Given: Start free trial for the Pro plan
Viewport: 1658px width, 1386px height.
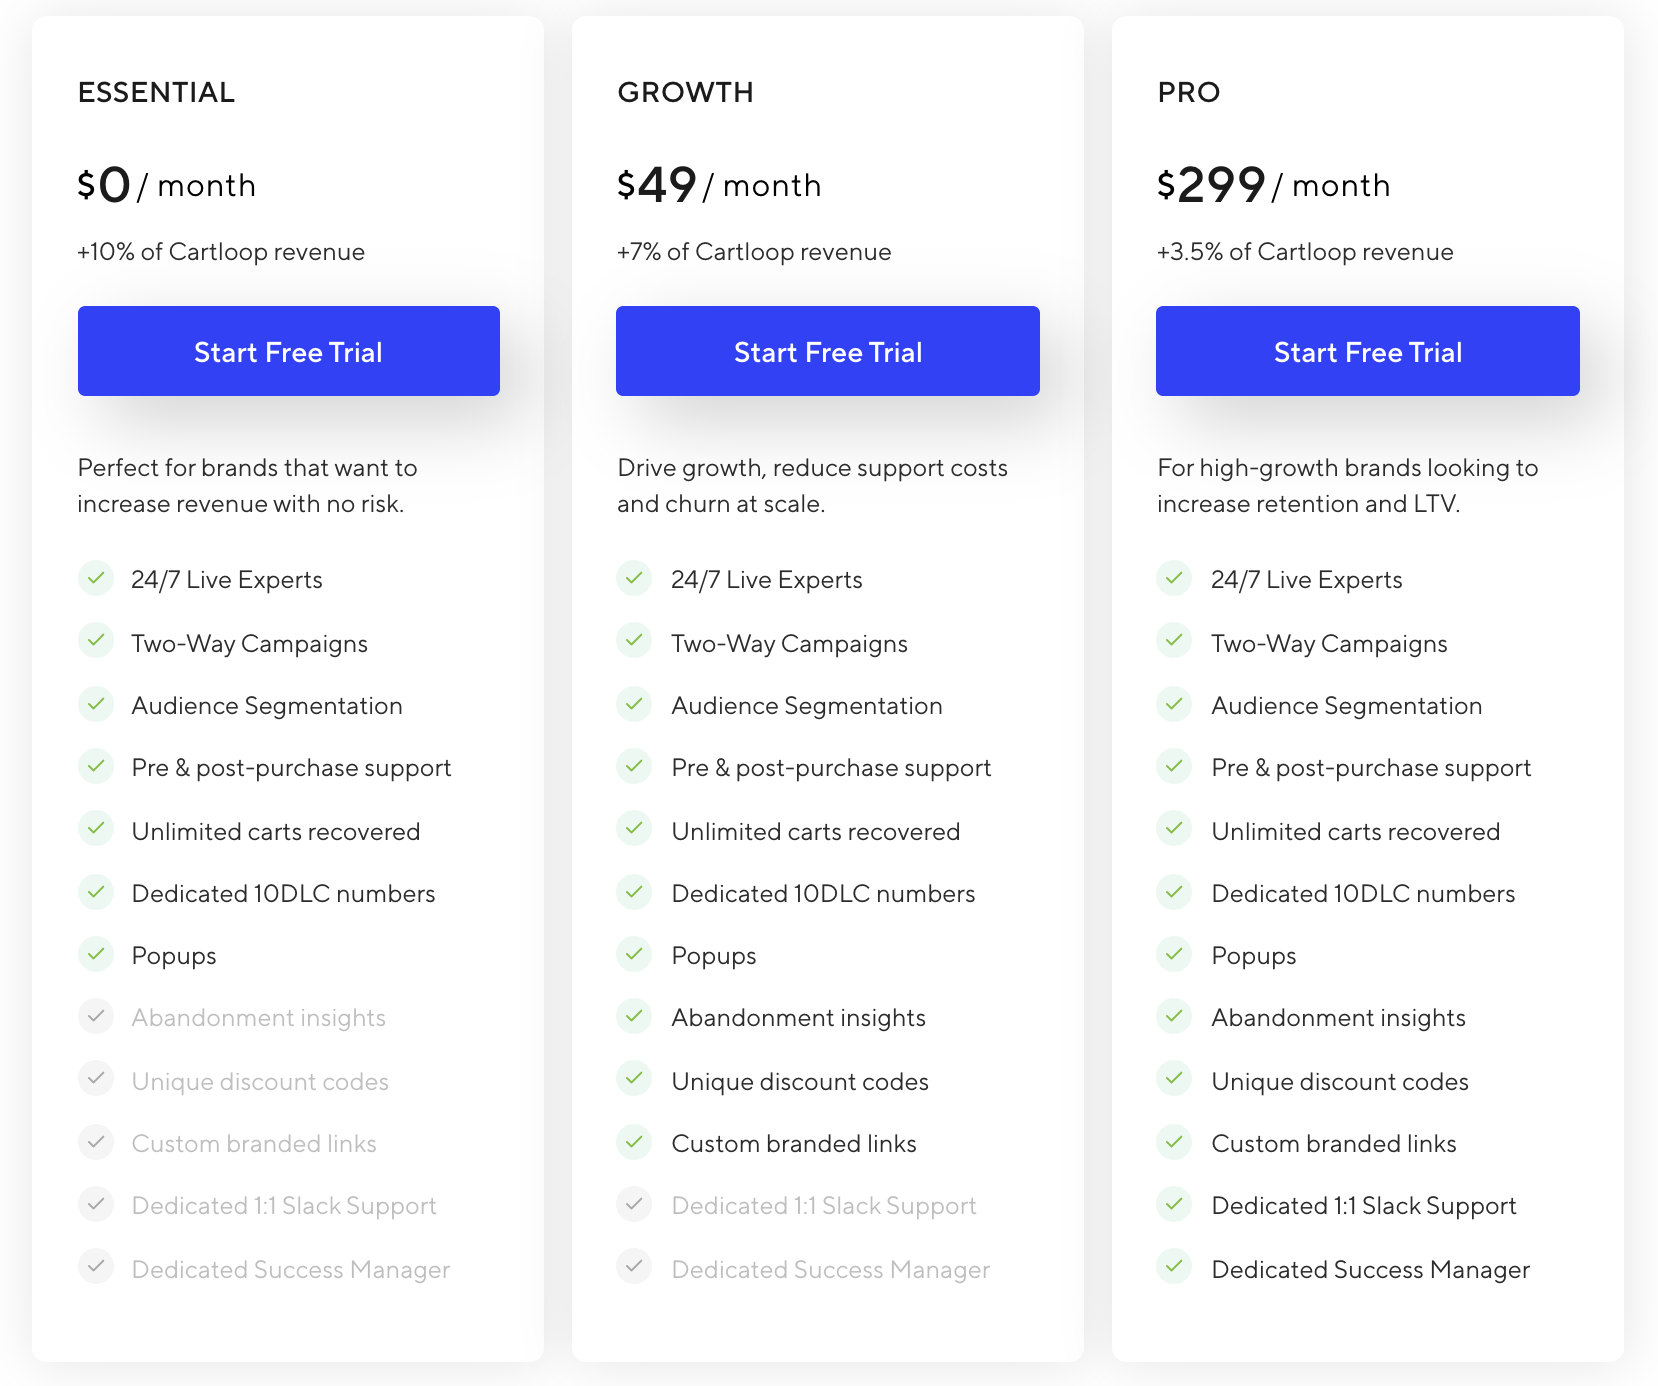Looking at the screenshot, I should coord(1366,351).
